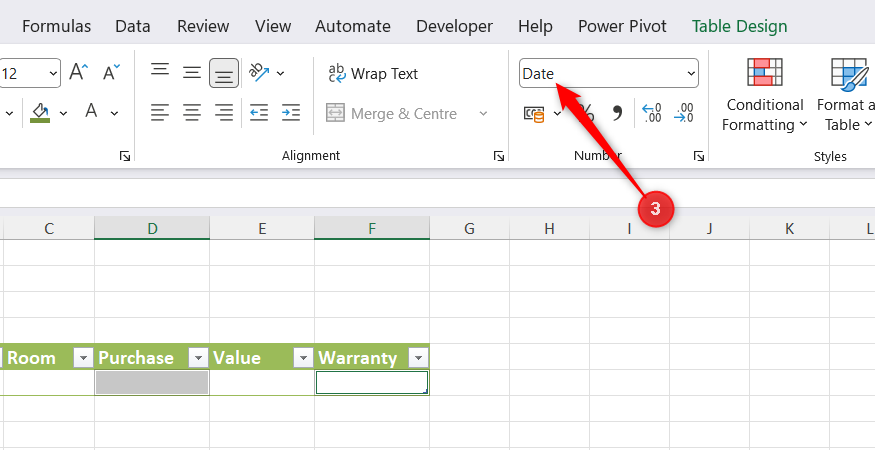Click the Warranty table header cell
Viewport: 875px width, 450px height.
click(372, 357)
